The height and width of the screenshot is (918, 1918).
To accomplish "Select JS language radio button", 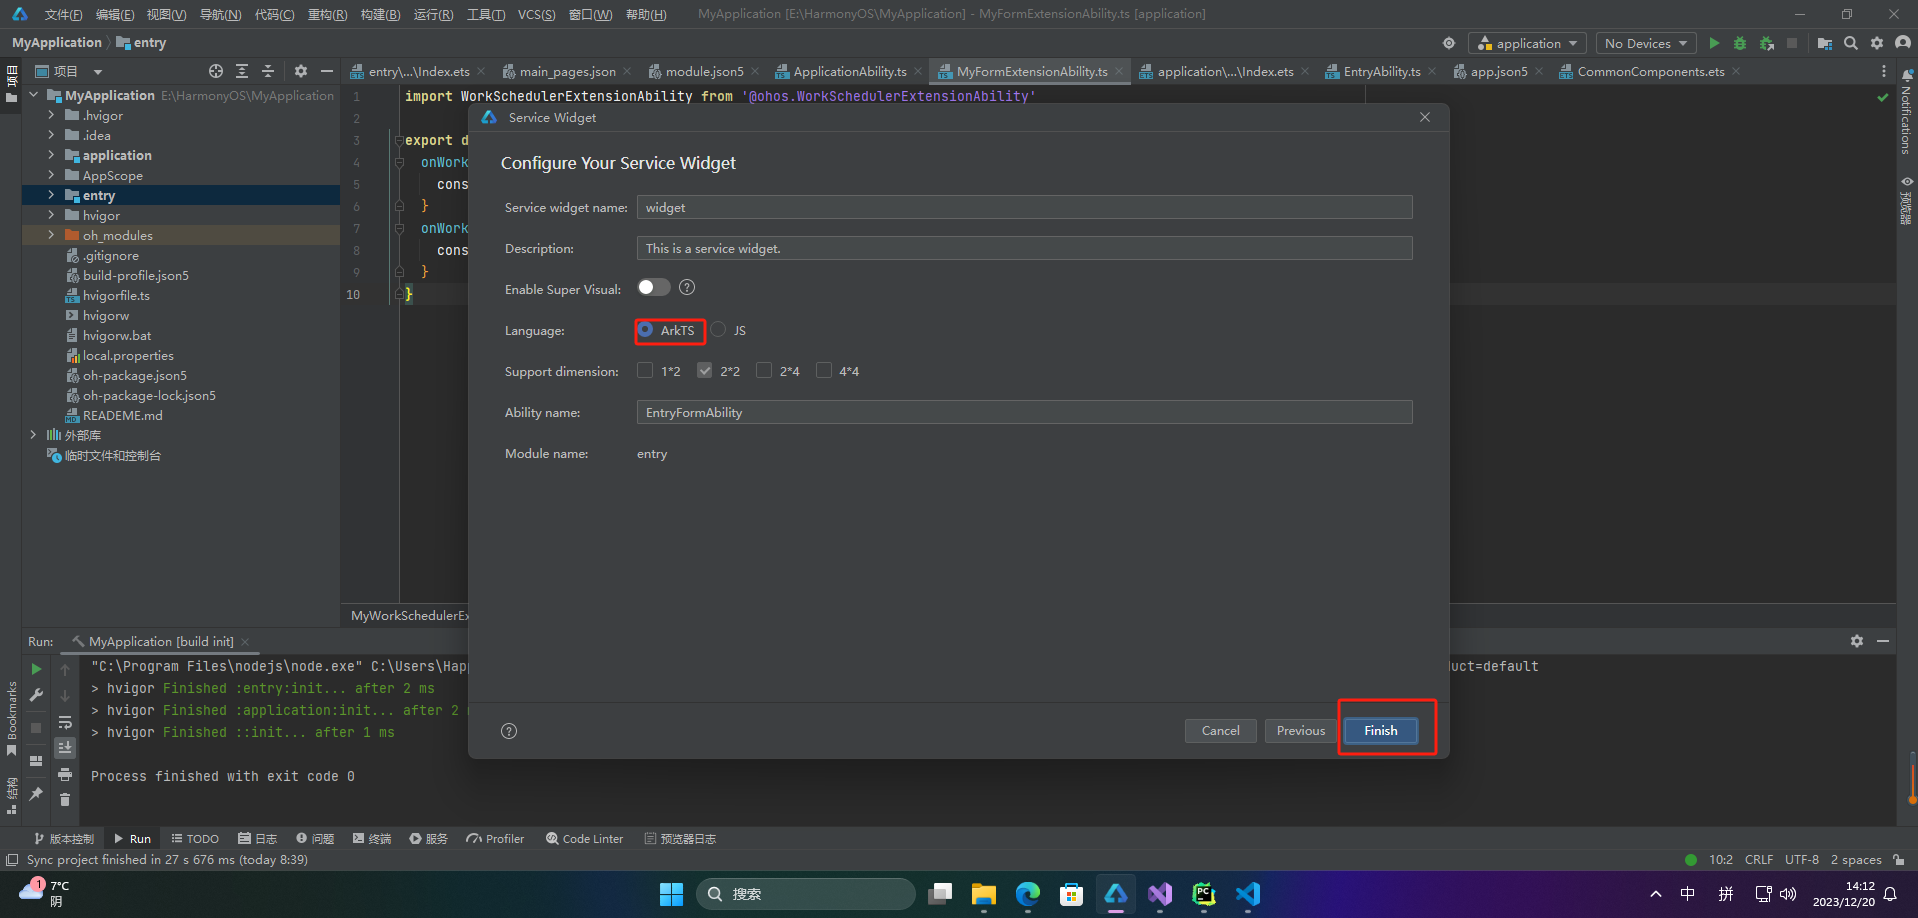I will click(x=718, y=330).
